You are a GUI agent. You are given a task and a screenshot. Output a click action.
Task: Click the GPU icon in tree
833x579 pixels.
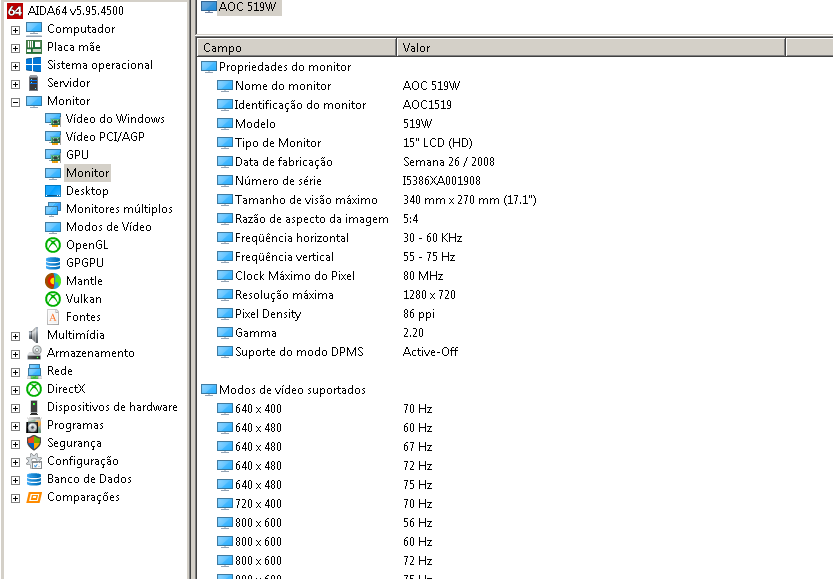(53, 155)
